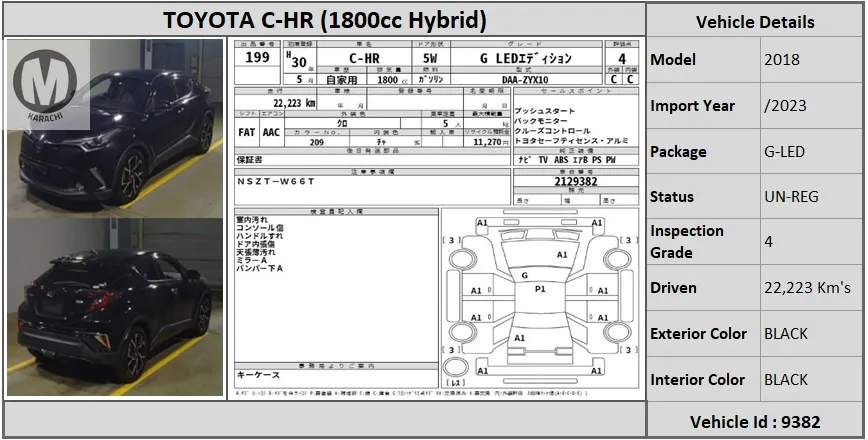This screenshot has height=440, width=868.
Task: Click the color number '209'
Action: pyautogui.click(x=316, y=142)
